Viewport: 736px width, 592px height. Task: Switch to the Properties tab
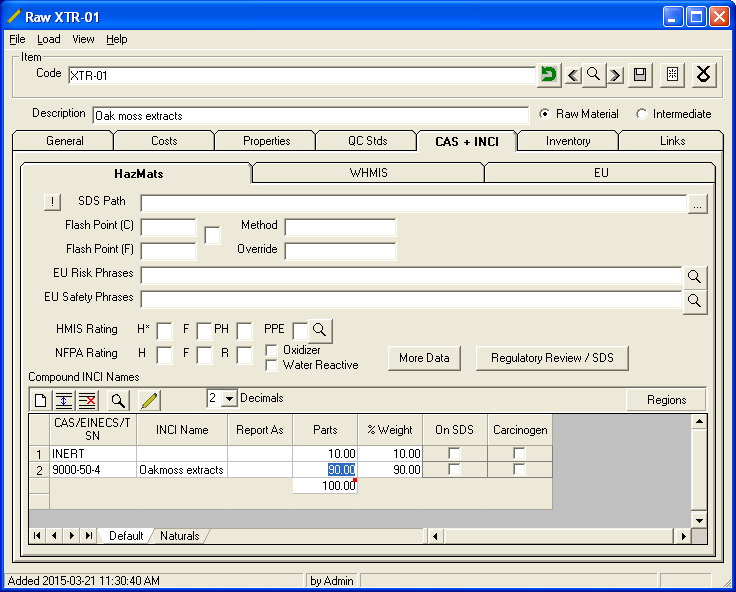(267, 141)
